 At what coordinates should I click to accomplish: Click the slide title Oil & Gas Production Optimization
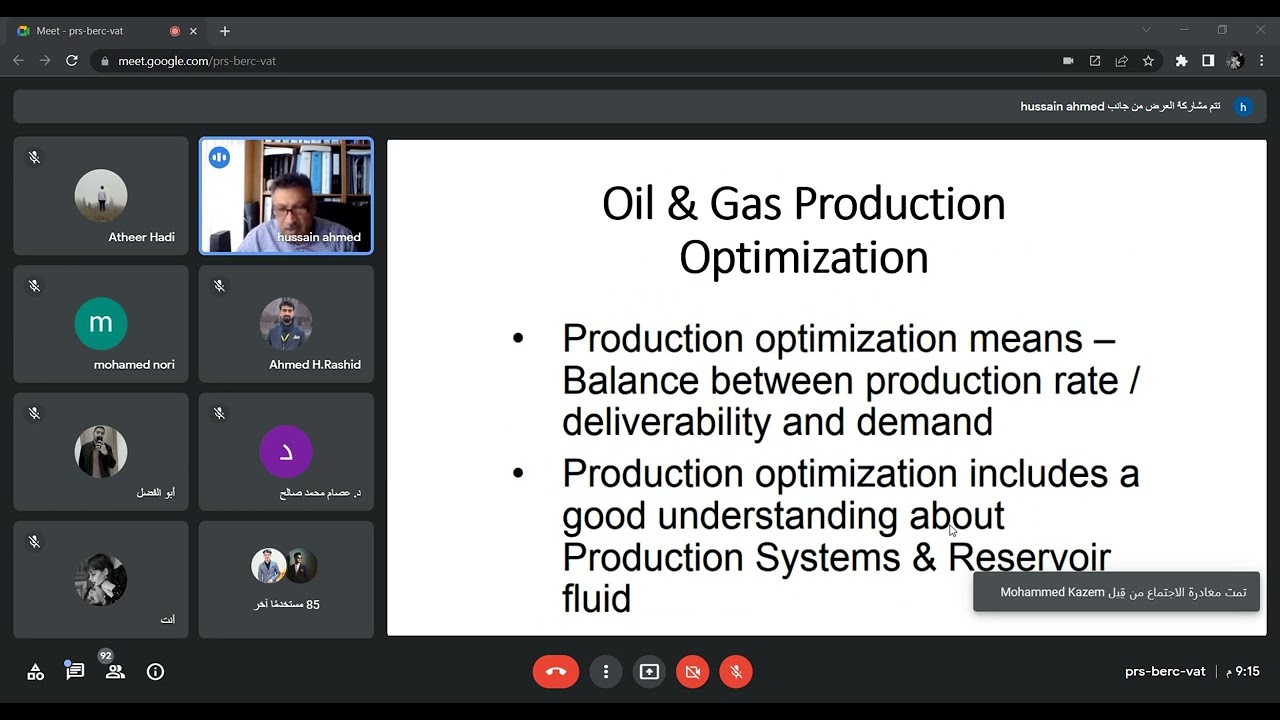(804, 230)
